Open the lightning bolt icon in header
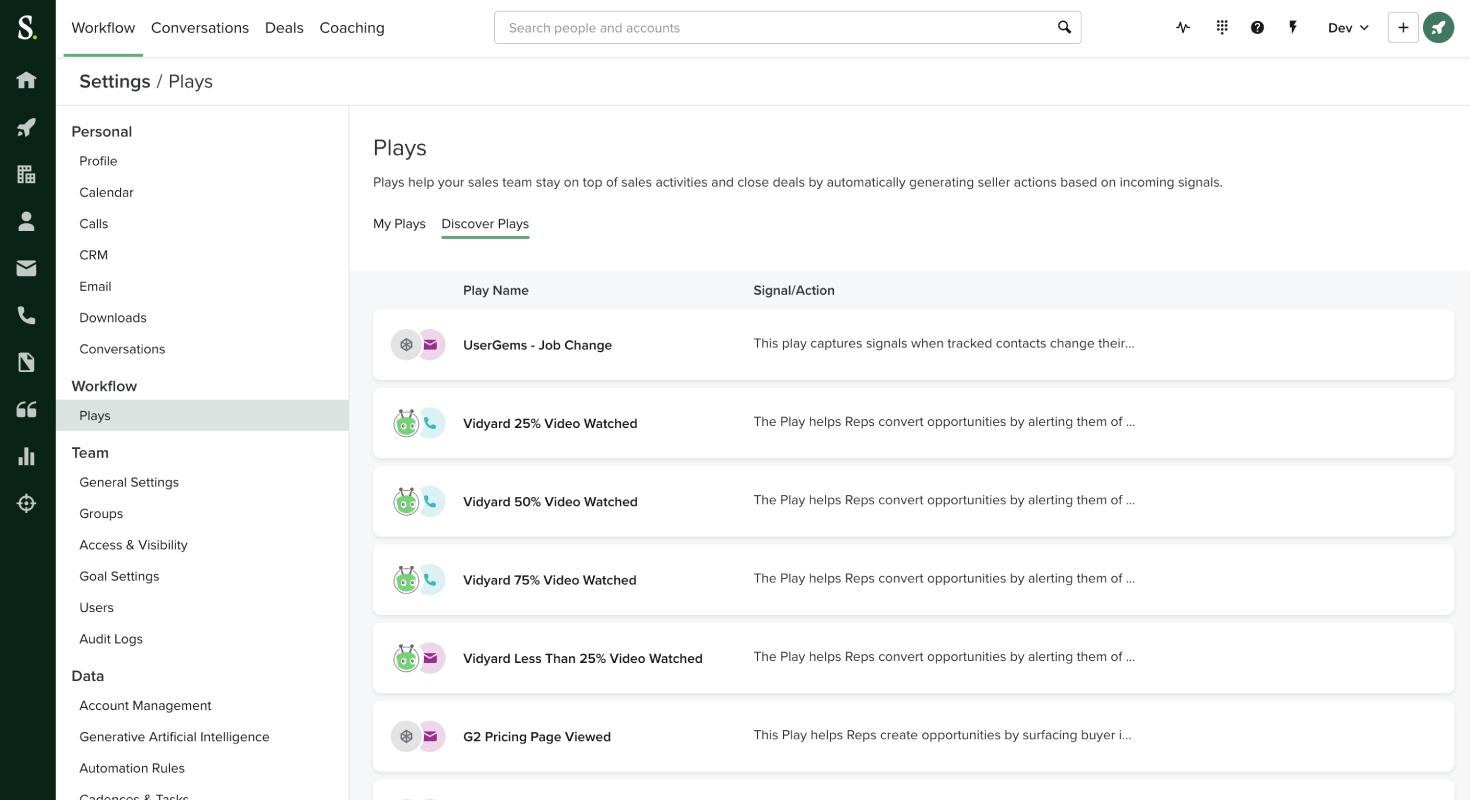Image resolution: width=1470 pixels, height=800 pixels. pyautogui.click(x=1293, y=28)
